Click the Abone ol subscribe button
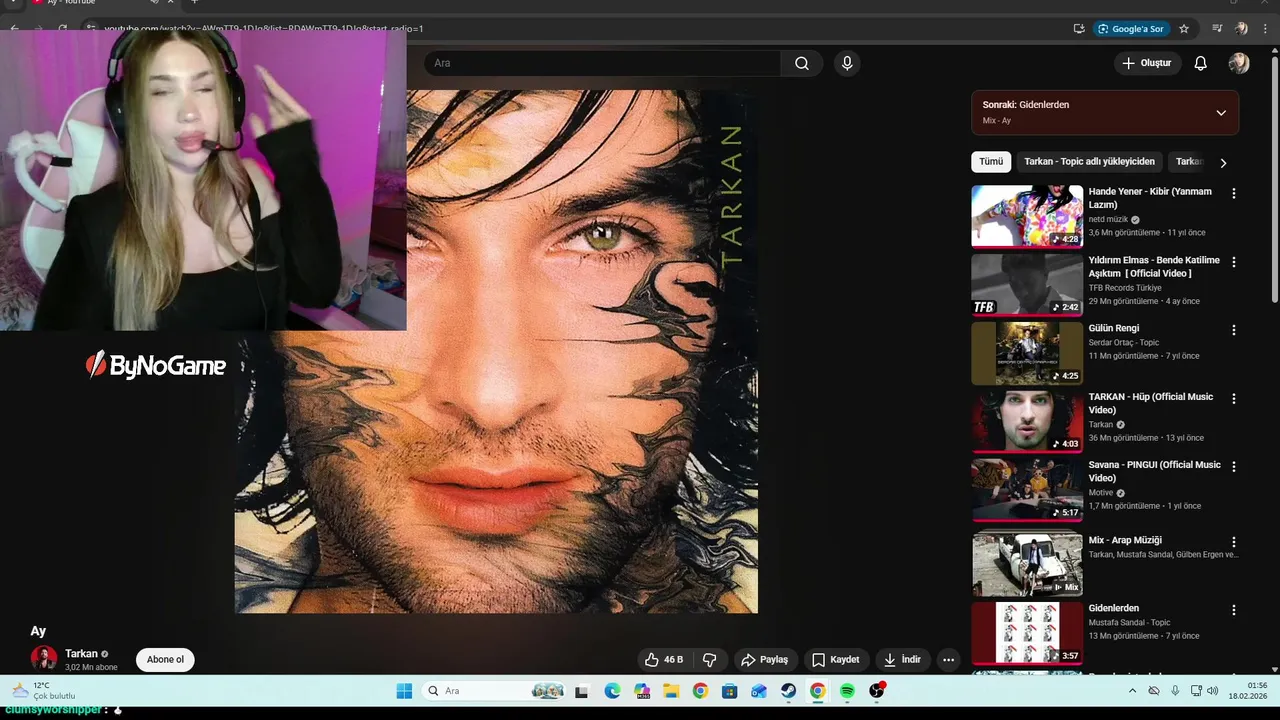 [165, 660]
